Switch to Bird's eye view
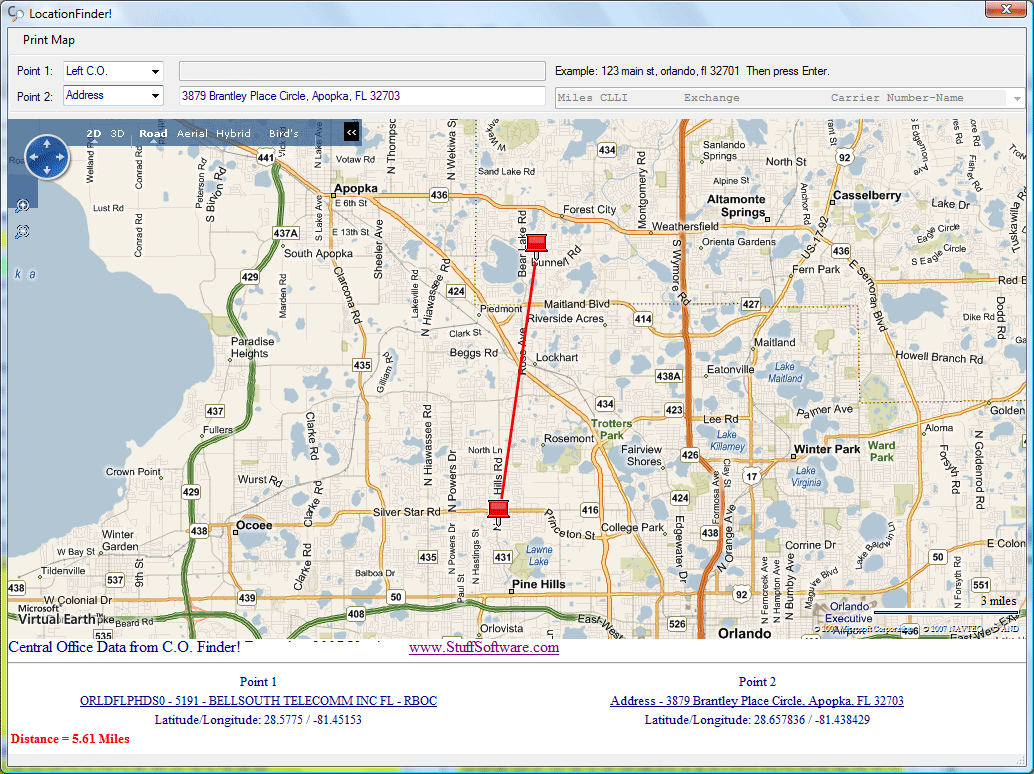Screen dimensions: 1034x774 tap(284, 133)
